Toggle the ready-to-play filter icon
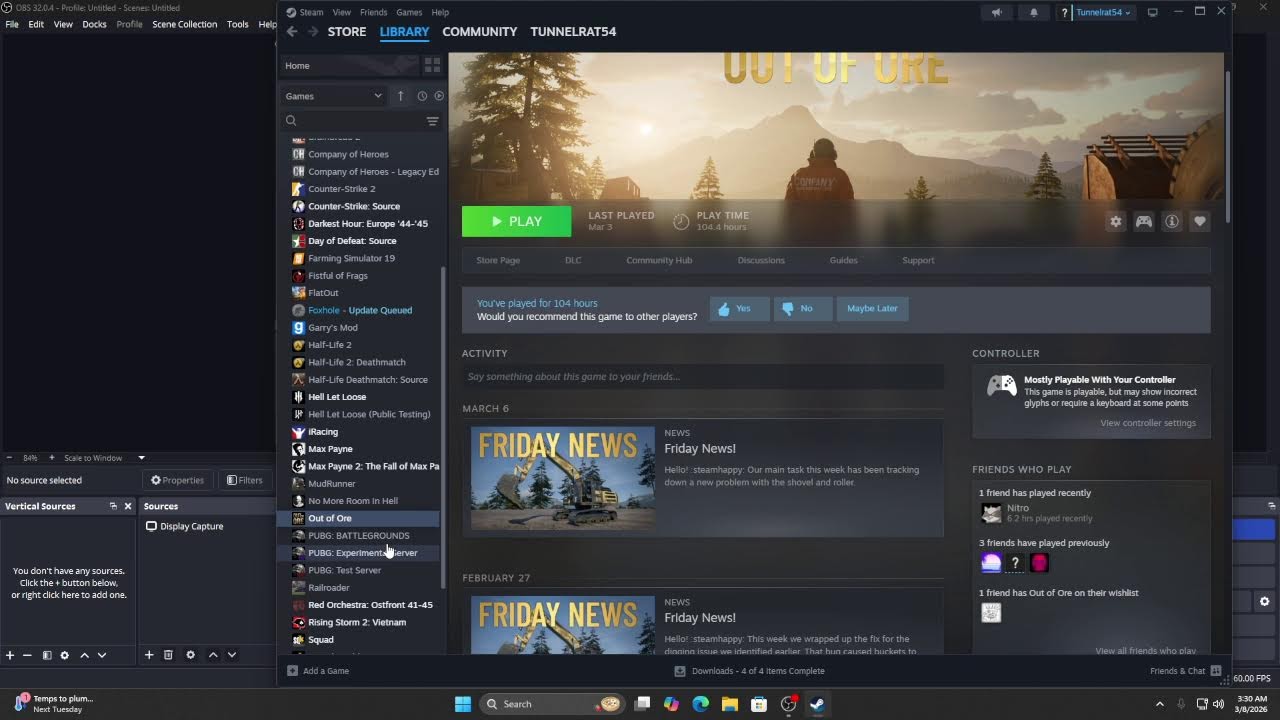Viewport: 1280px width, 720px height. tap(438, 96)
